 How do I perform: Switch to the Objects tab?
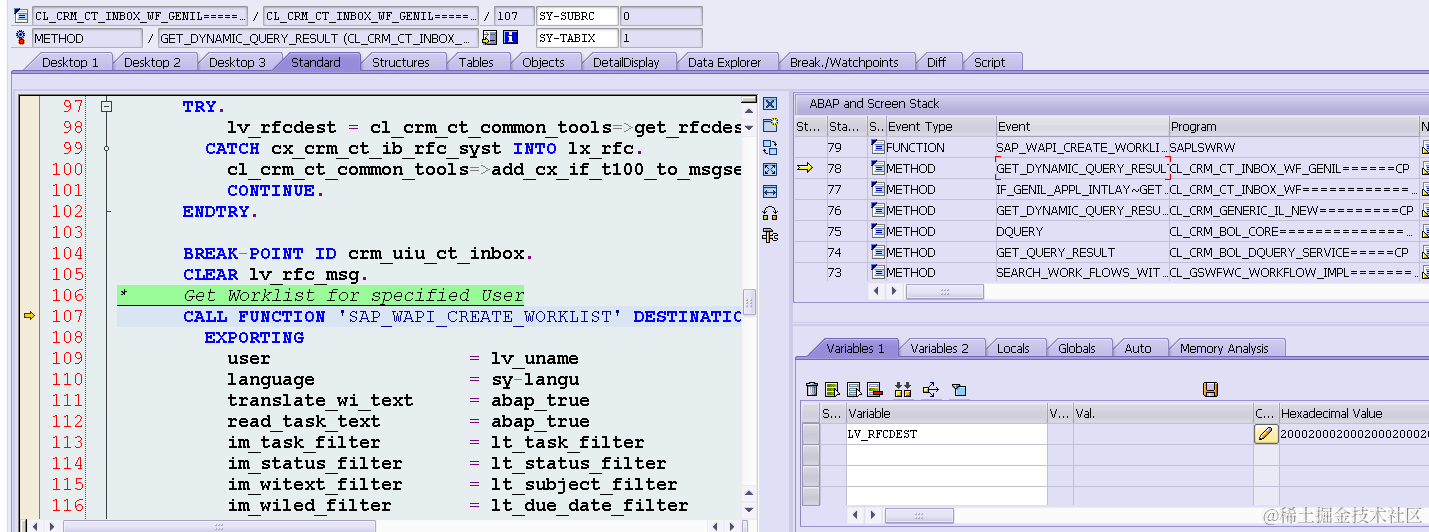click(543, 62)
